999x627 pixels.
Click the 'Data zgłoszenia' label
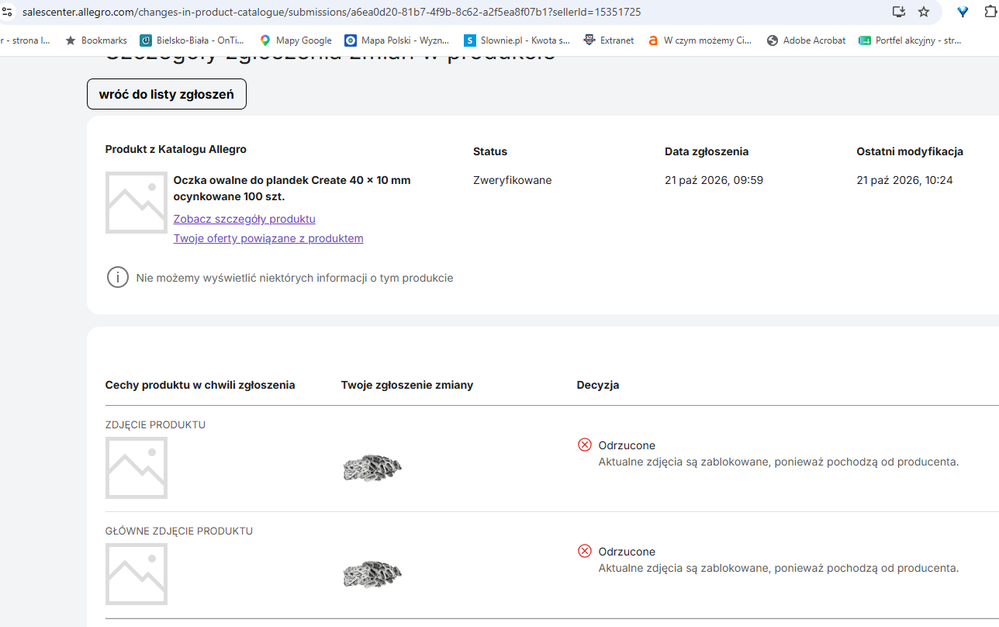click(707, 152)
